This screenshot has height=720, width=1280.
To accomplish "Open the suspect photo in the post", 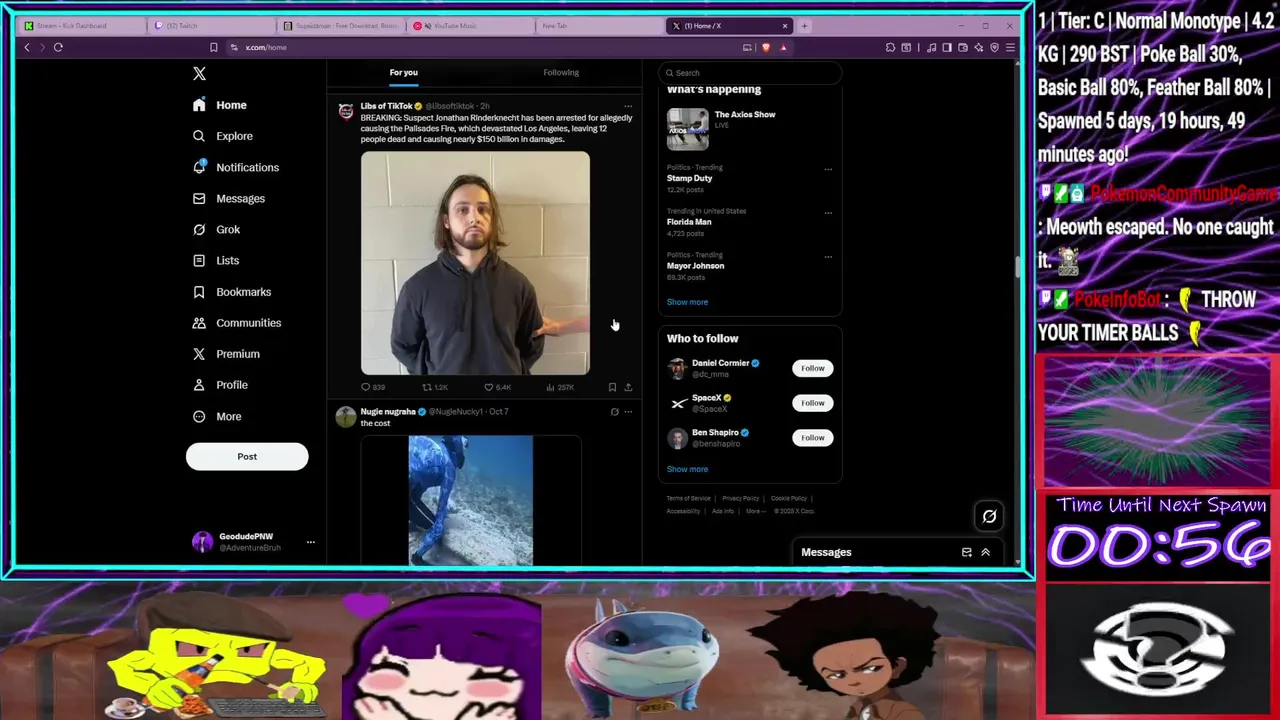I will tap(475, 263).
